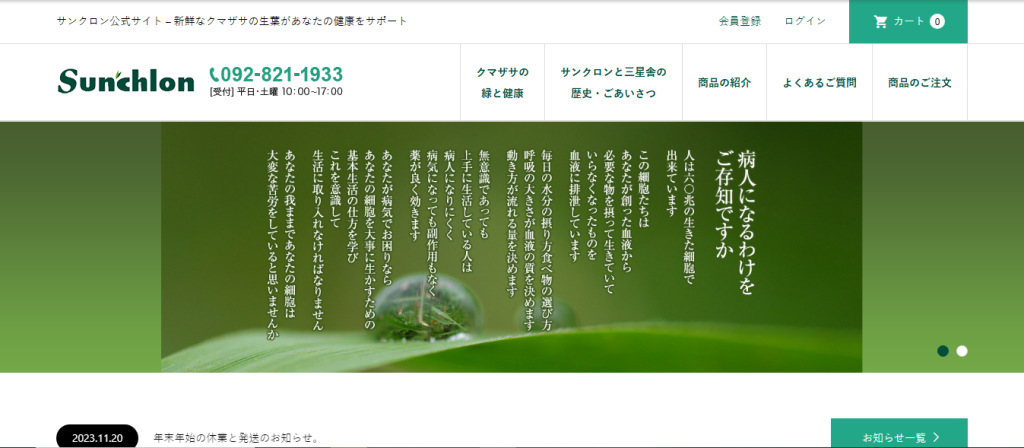
Task: Click the 2023.11.20 date badge
Action: coord(97,438)
